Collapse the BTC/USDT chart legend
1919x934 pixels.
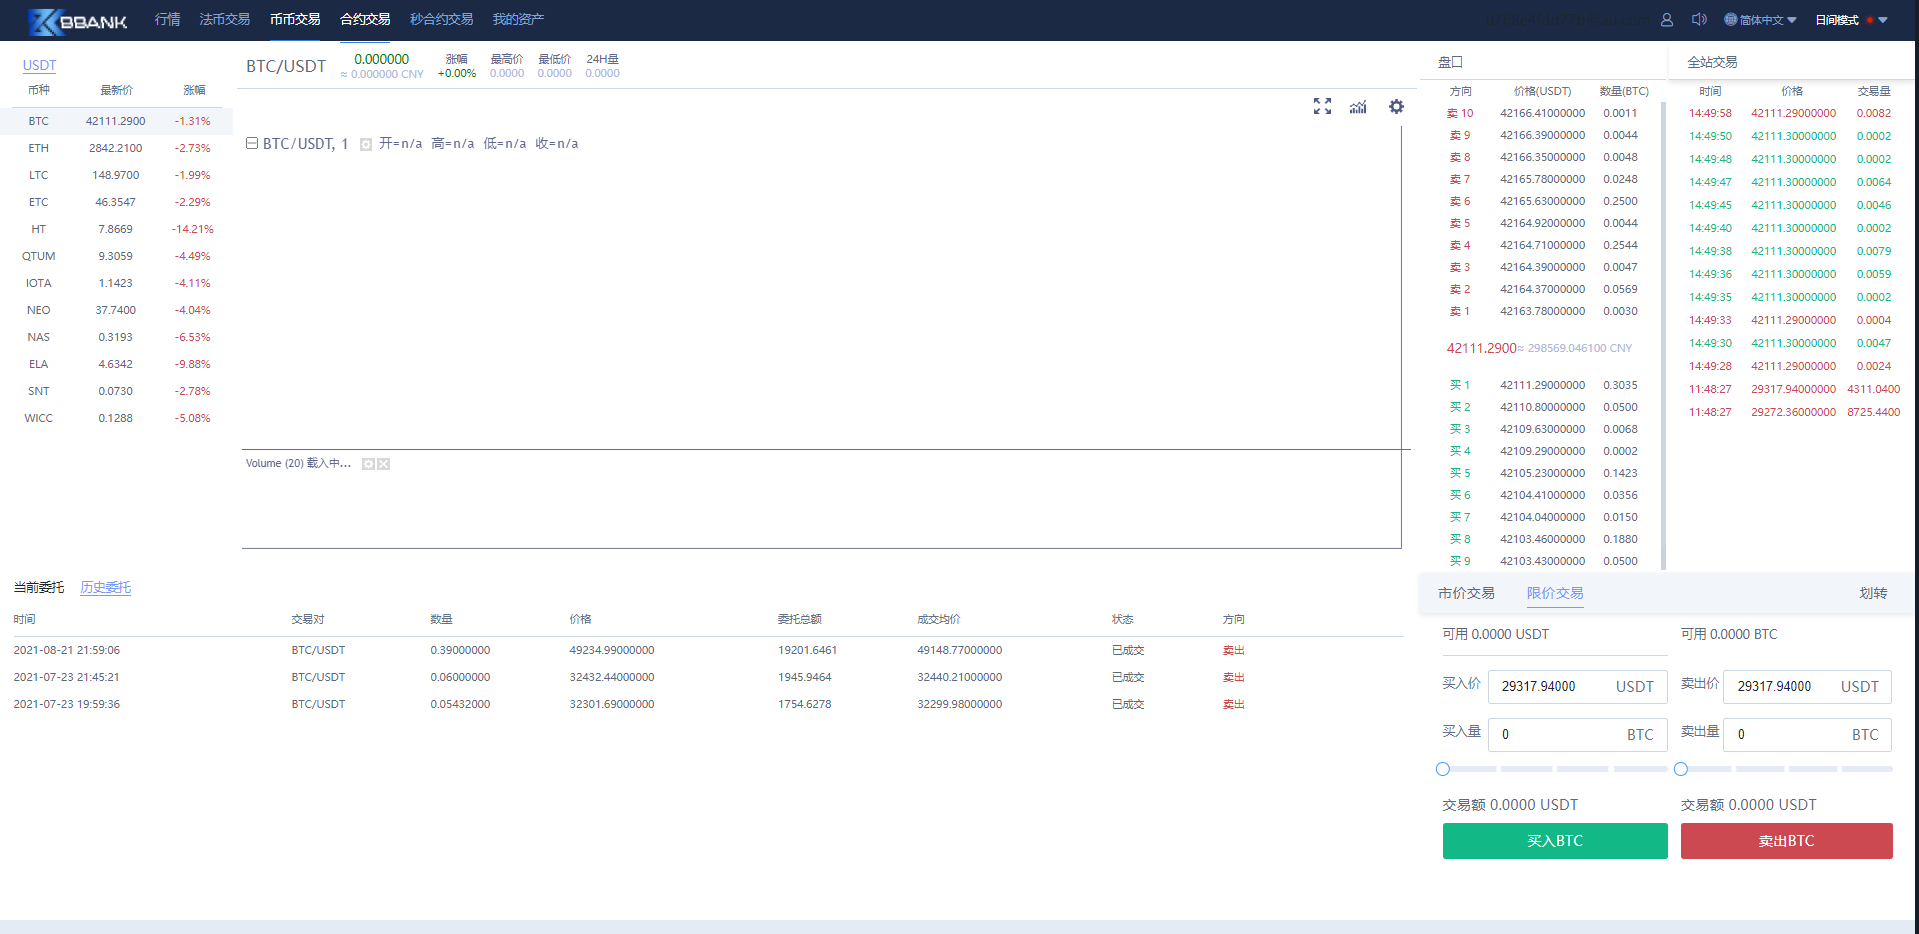252,144
